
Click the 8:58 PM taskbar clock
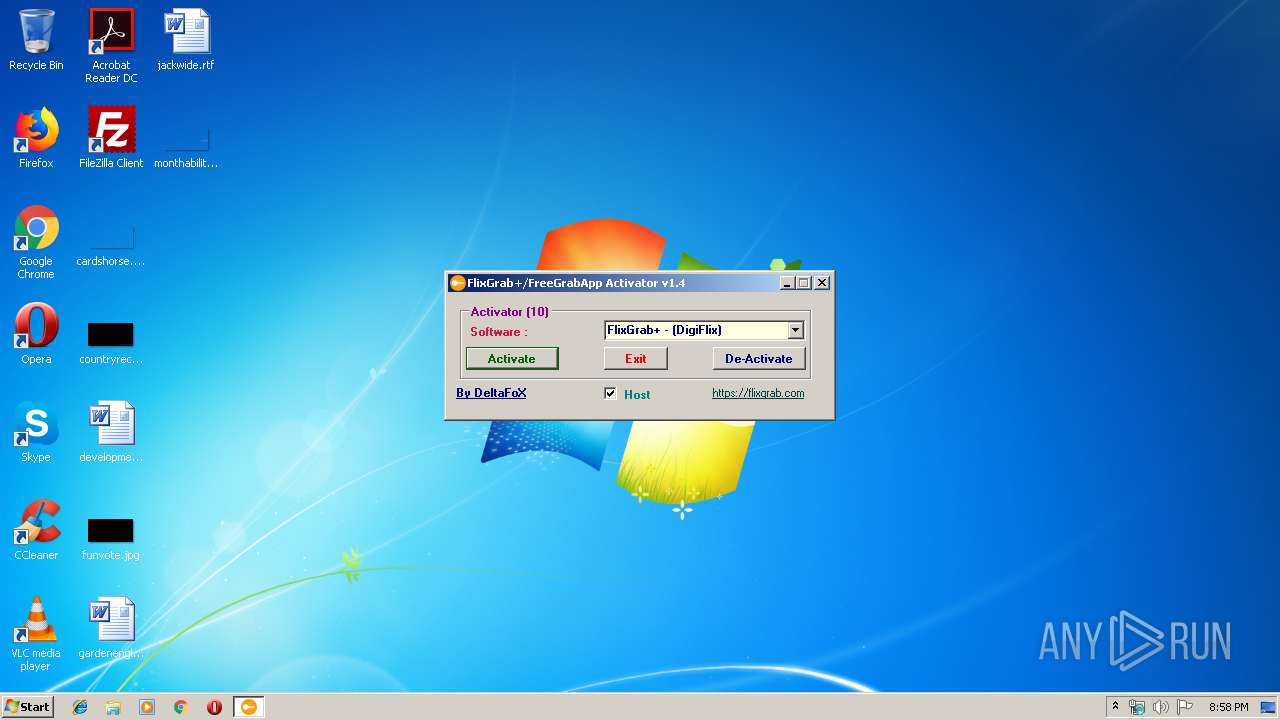click(x=1228, y=707)
